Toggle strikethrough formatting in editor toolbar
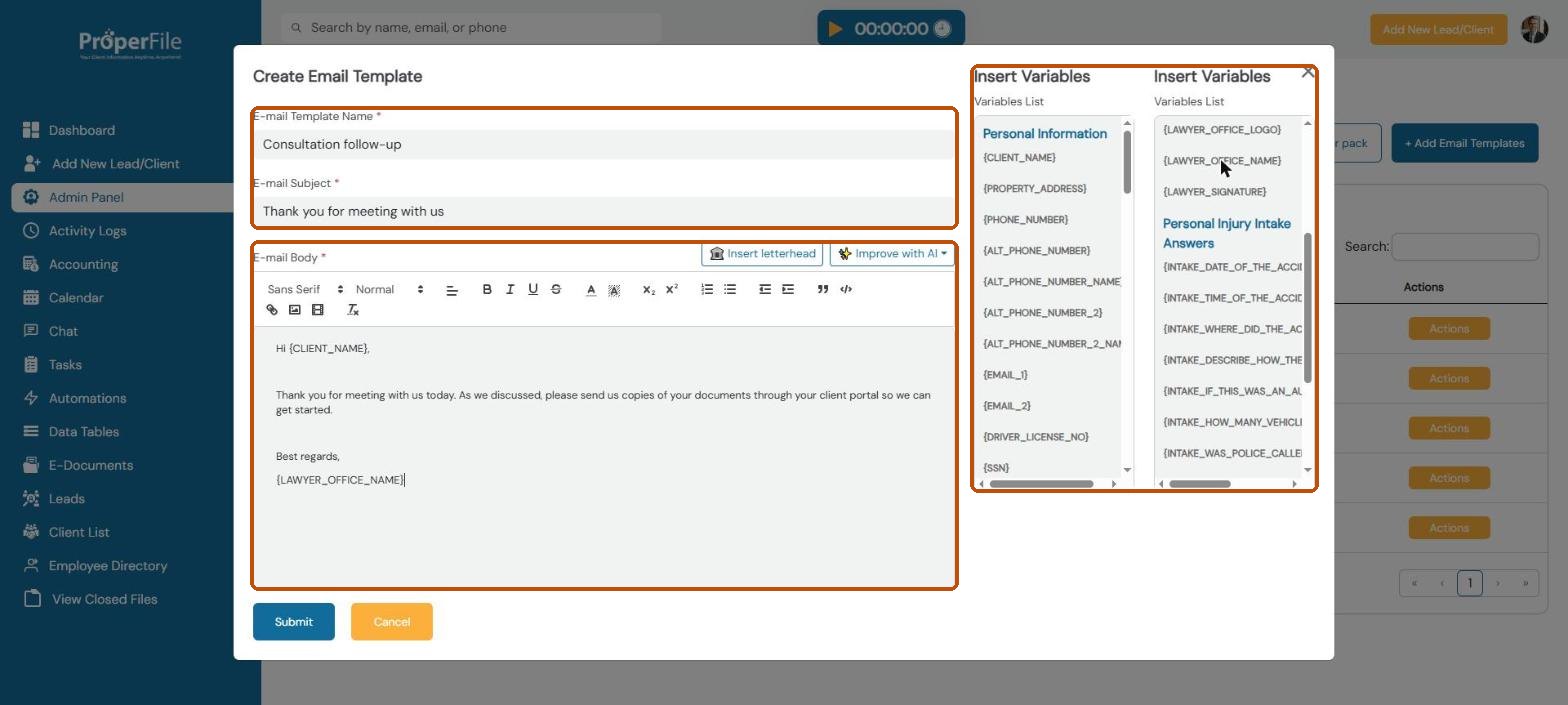 coord(556,289)
